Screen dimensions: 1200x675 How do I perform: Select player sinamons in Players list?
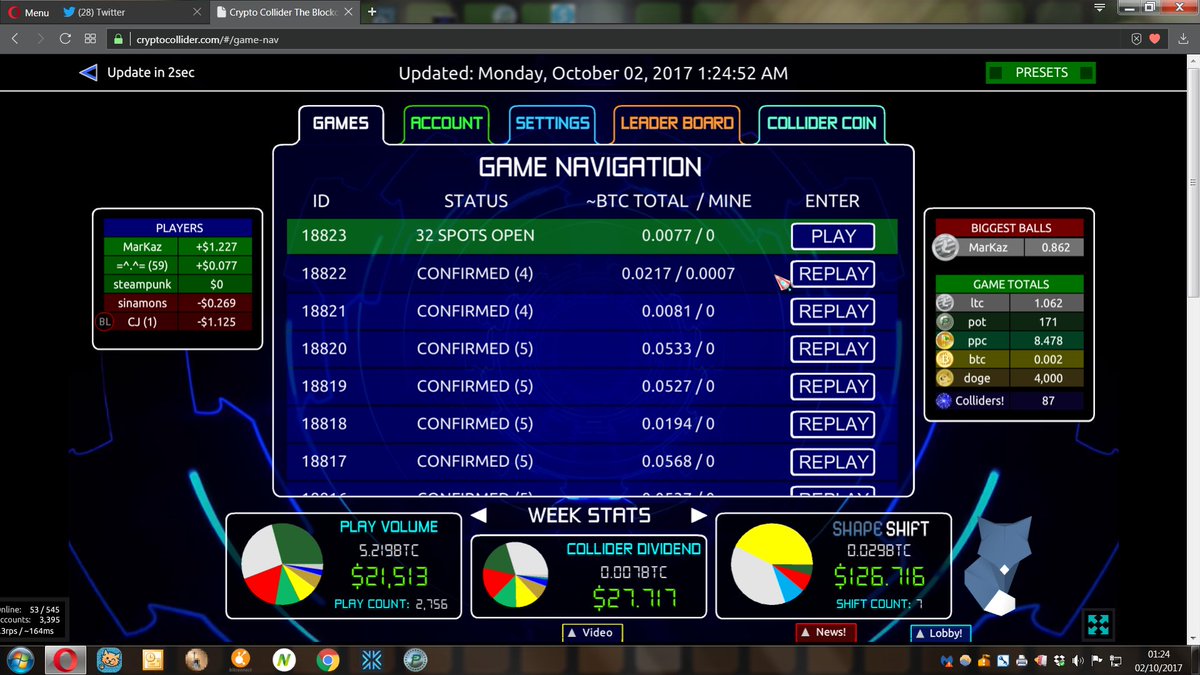[x=178, y=303]
